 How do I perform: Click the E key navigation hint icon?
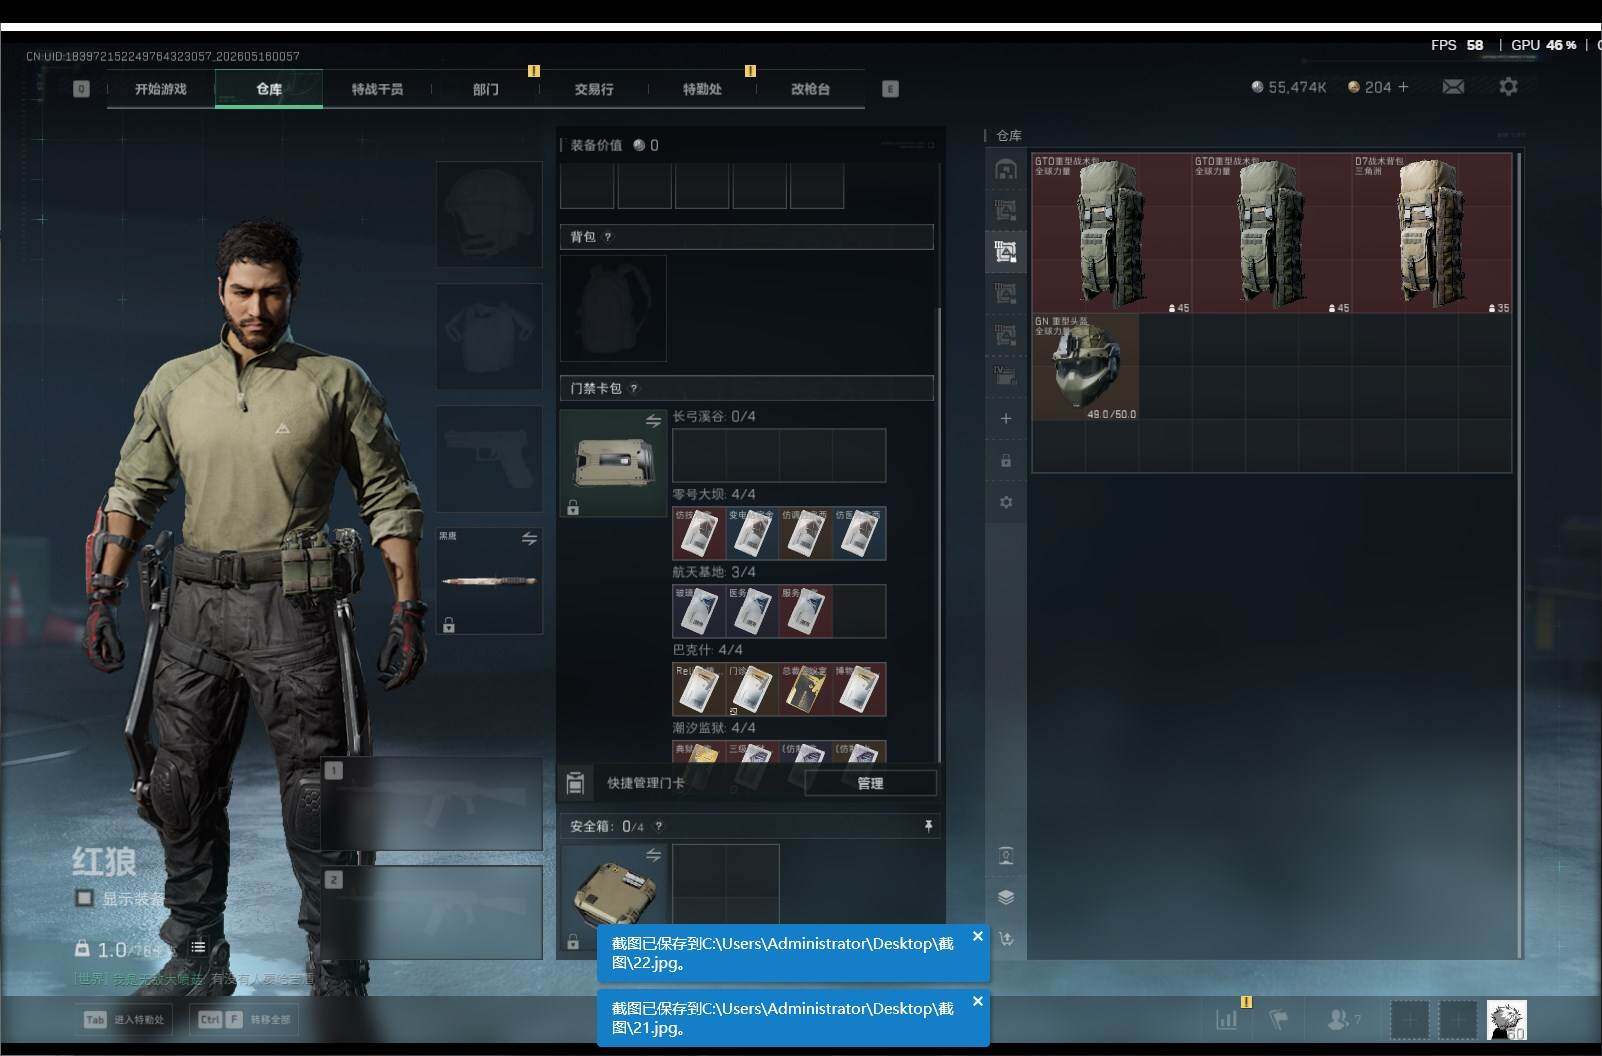(890, 89)
